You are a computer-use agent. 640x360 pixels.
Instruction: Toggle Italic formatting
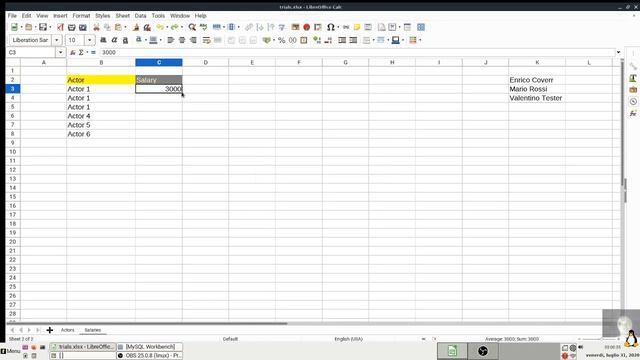pyautogui.click(x=114, y=40)
